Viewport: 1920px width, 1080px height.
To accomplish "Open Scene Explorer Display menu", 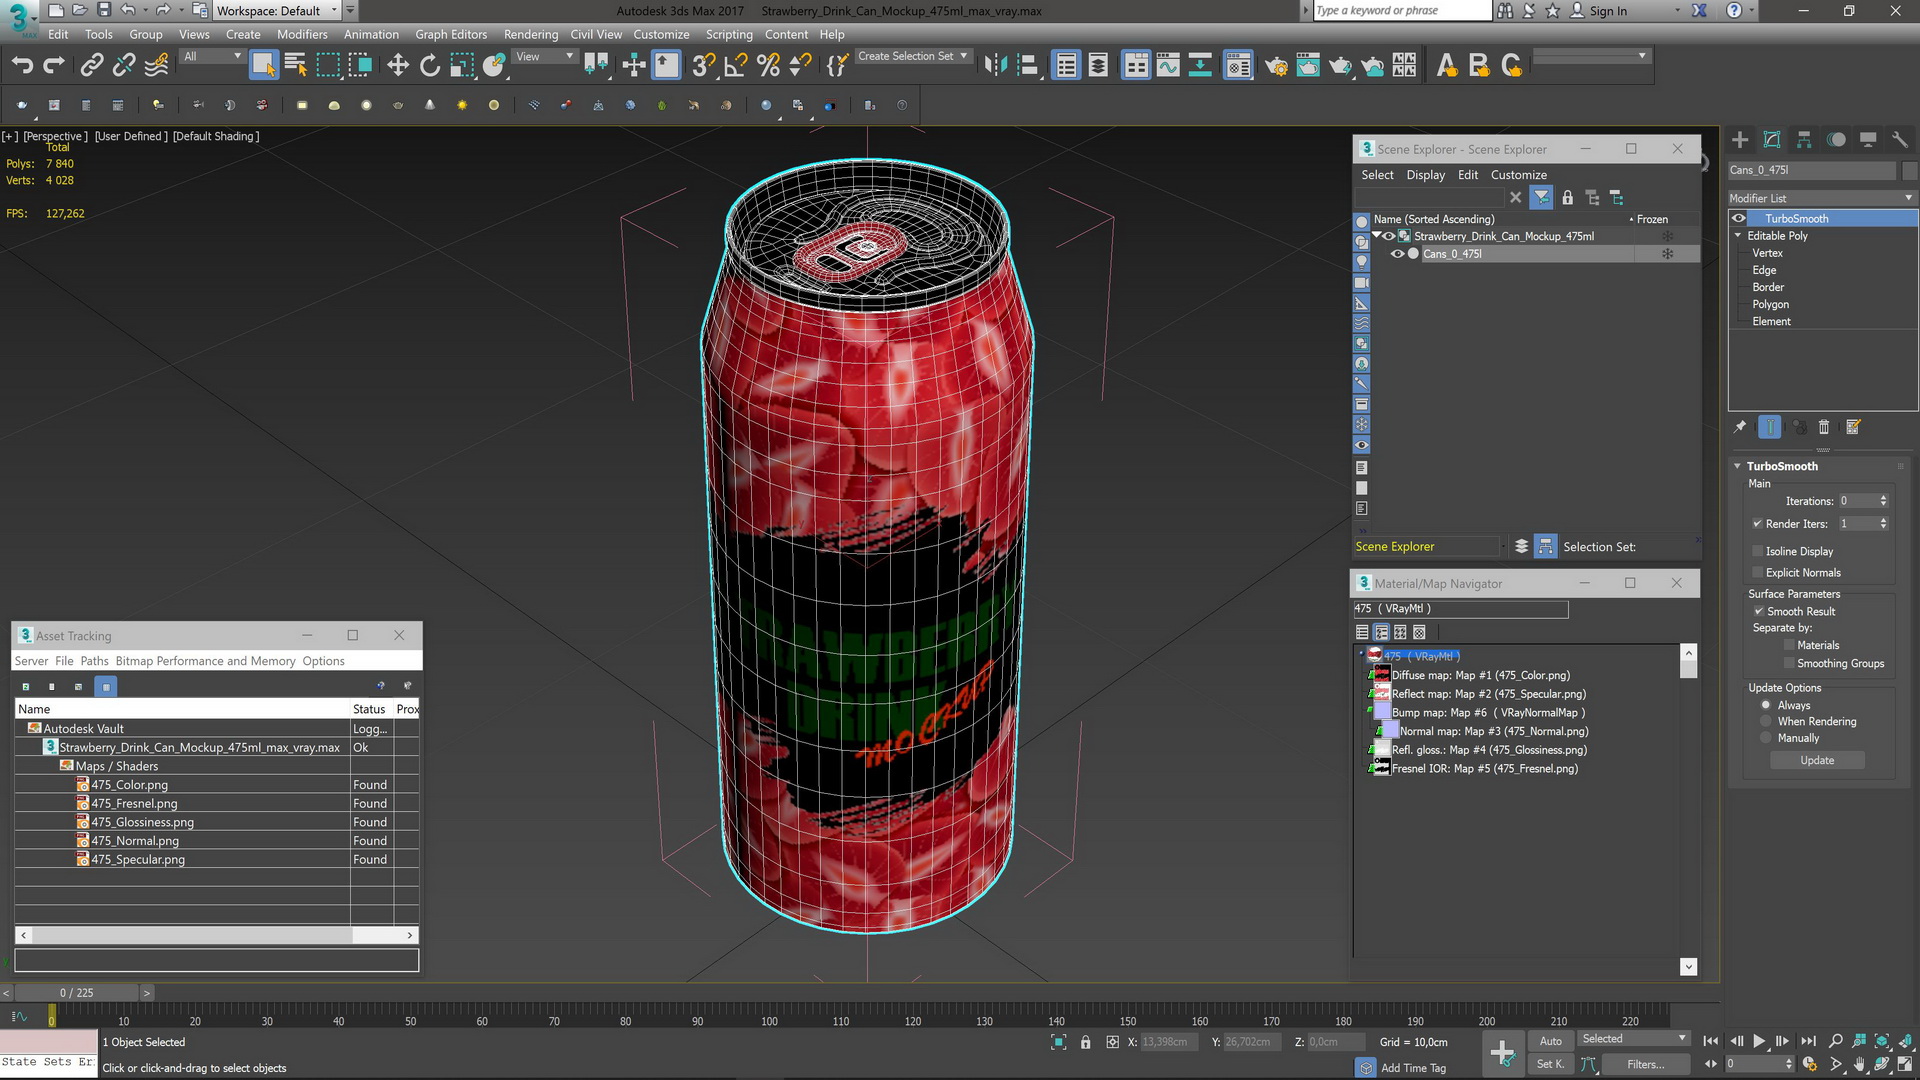I will point(1425,175).
